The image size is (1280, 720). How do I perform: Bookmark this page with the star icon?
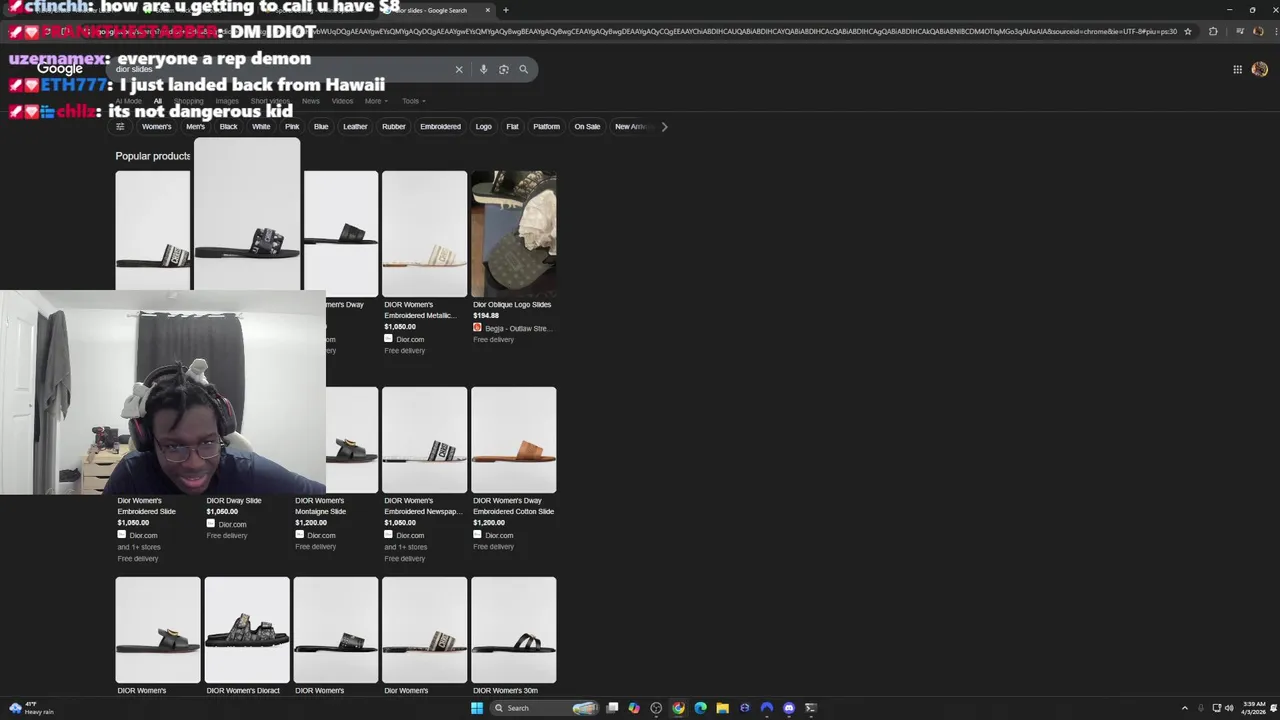(1188, 31)
